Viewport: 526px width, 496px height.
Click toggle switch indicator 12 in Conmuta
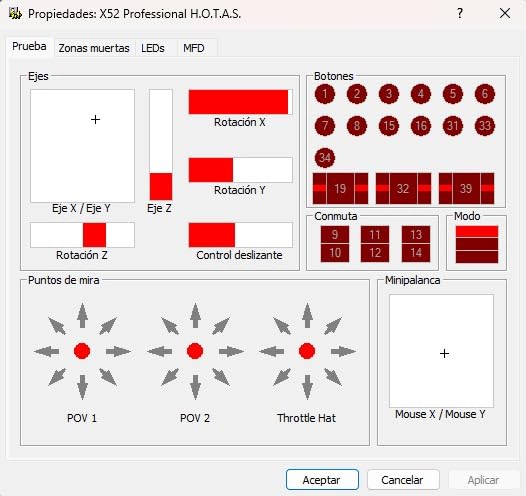click(375, 253)
